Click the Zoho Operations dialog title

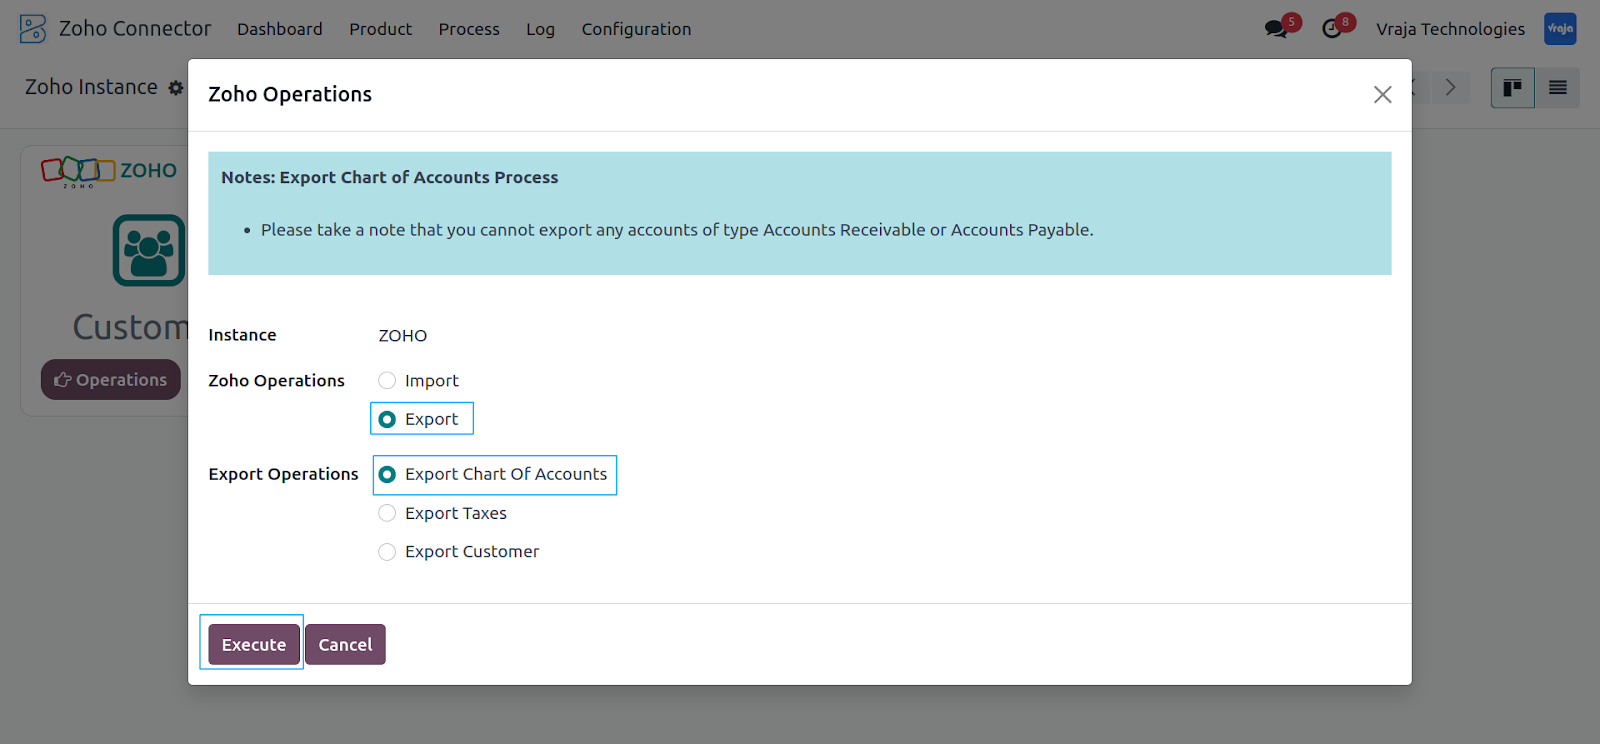tap(290, 94)
